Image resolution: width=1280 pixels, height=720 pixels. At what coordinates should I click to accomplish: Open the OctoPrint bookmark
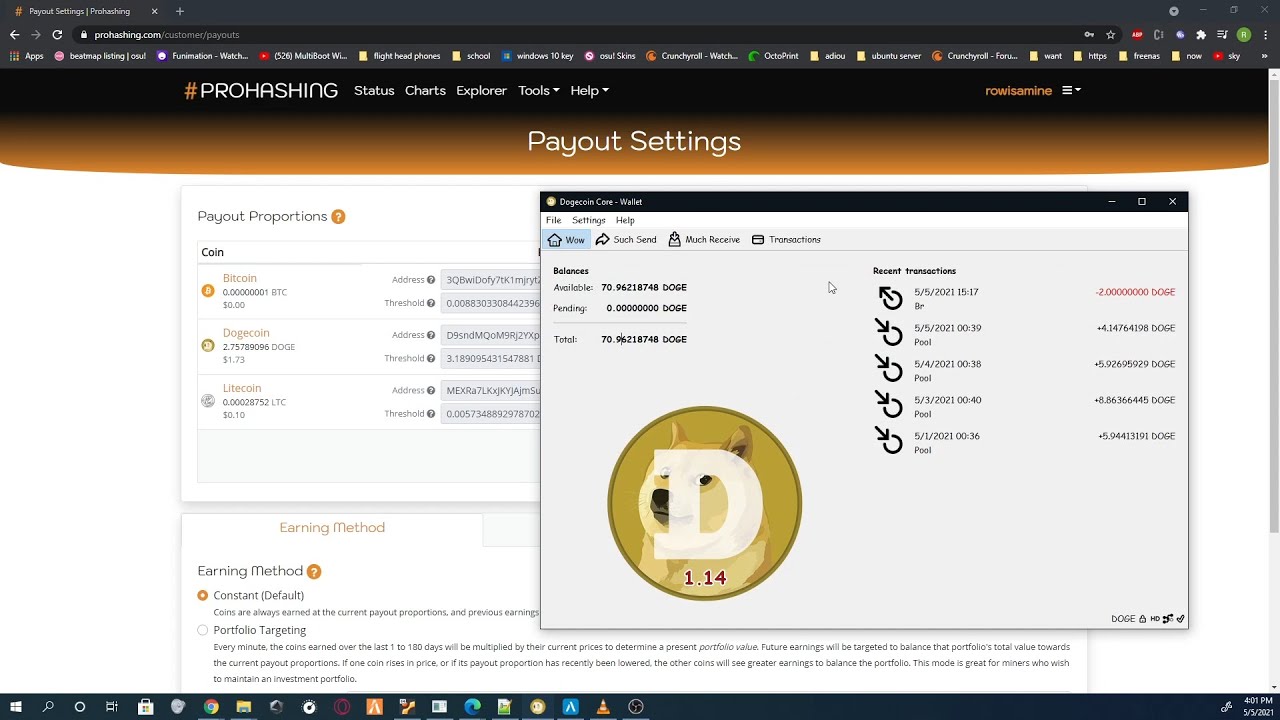pyautogui.click(x=773, y=56)
